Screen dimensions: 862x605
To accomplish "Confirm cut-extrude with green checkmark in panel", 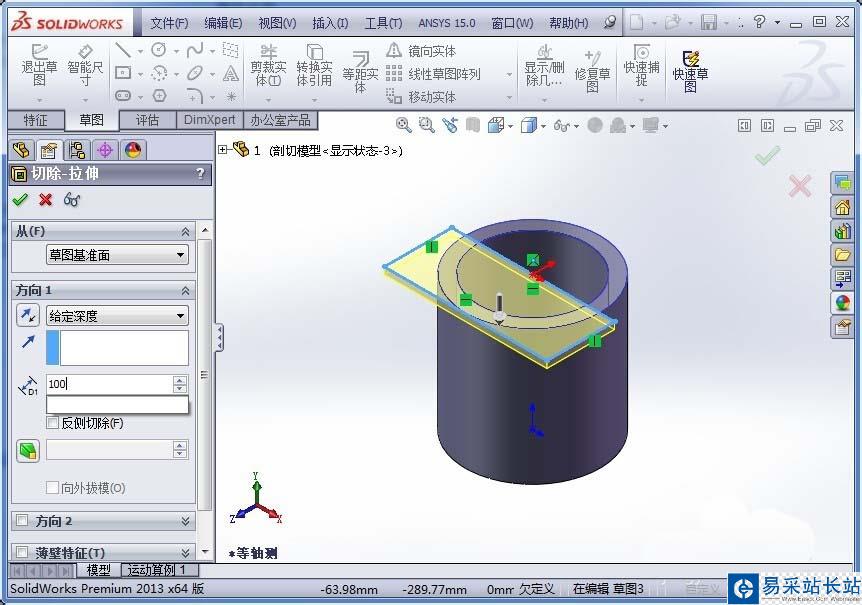I will click(20, 199).
